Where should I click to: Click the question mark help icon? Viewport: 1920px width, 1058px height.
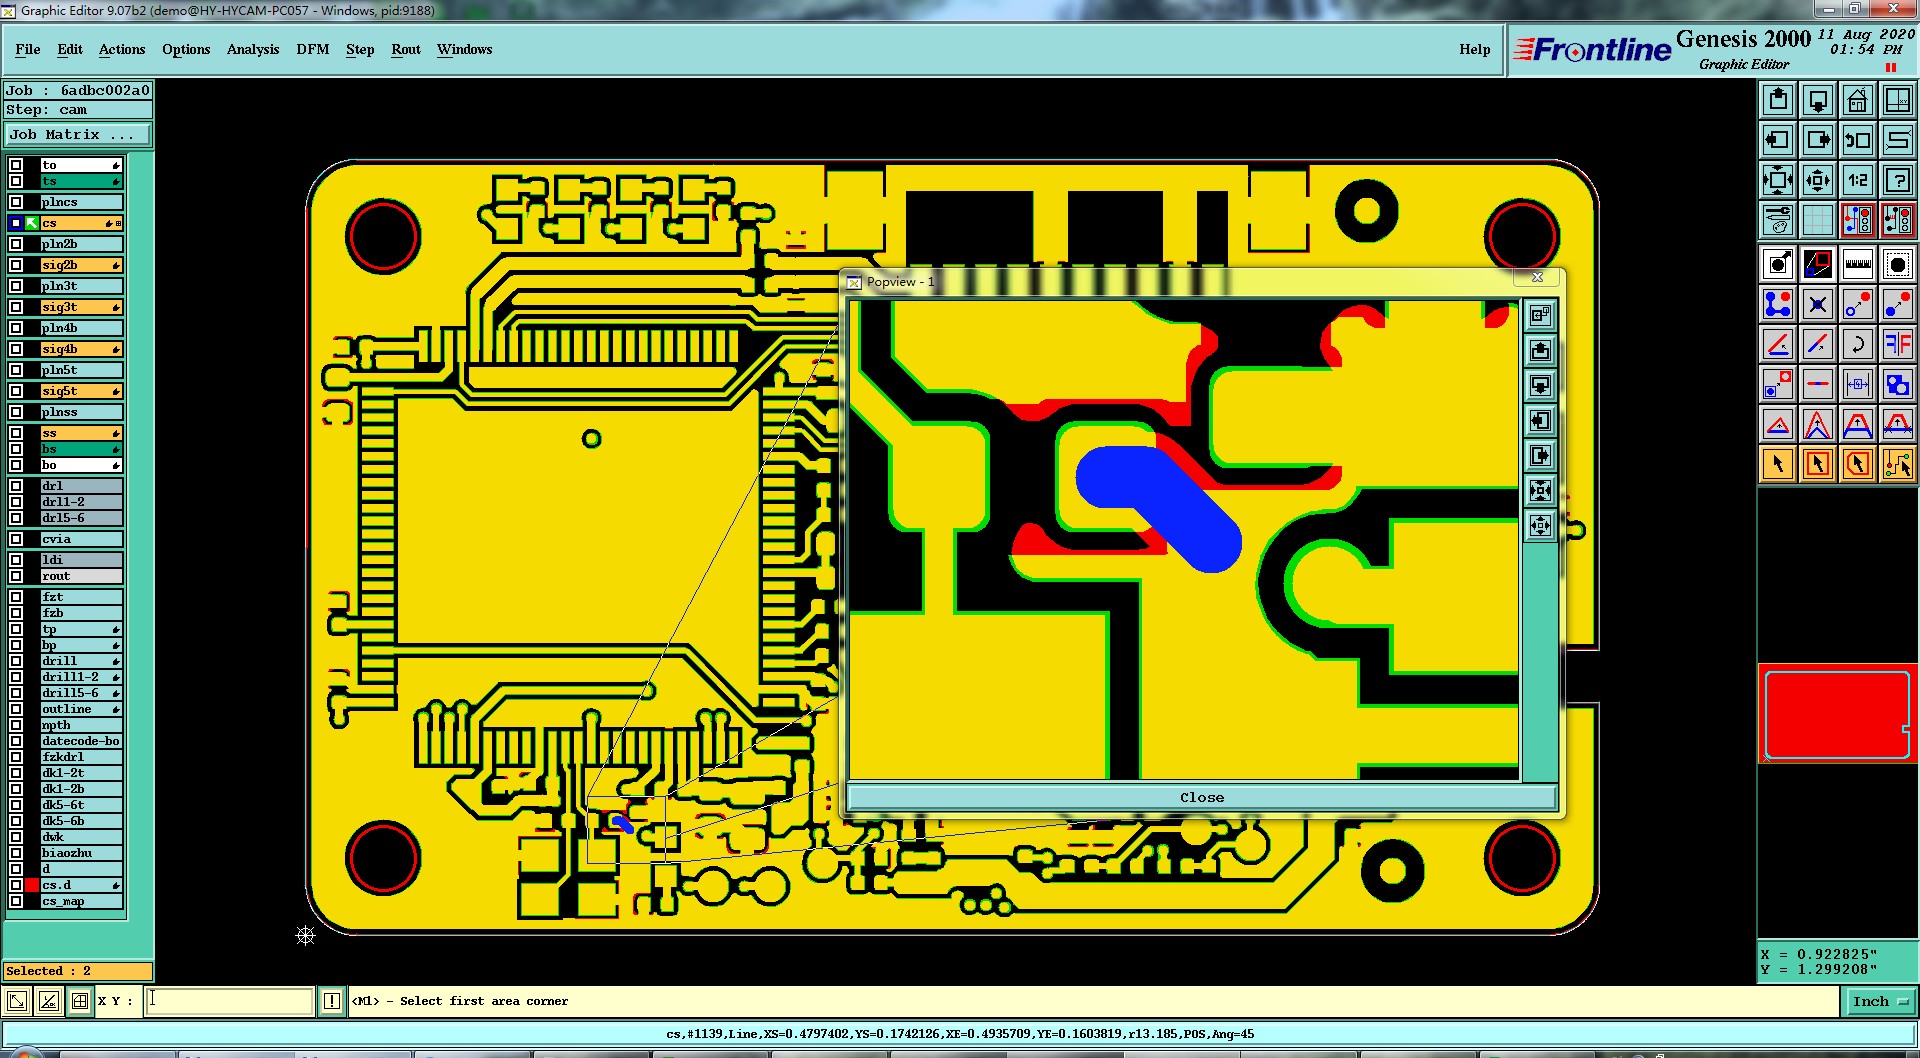1898,180
